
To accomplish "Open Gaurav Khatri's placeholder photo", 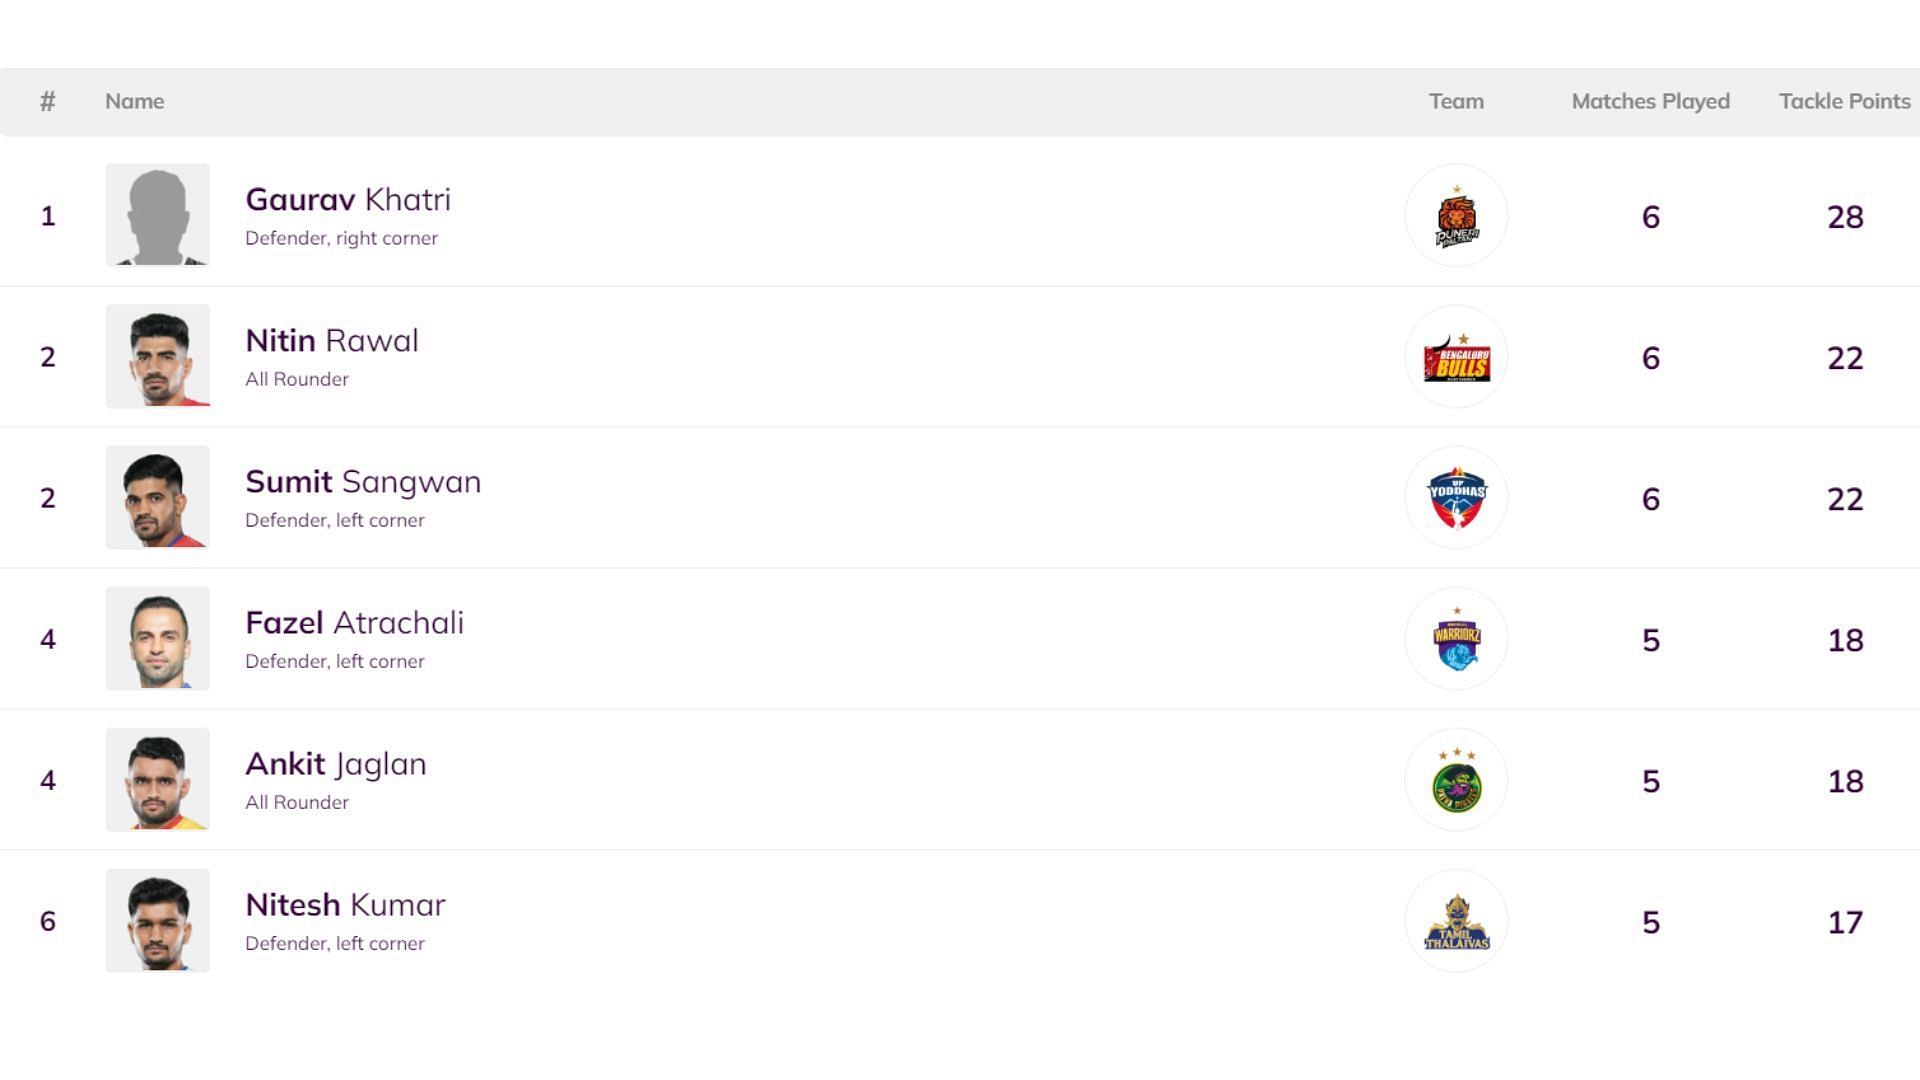I will pyautogui.click(x=158, y=216).
